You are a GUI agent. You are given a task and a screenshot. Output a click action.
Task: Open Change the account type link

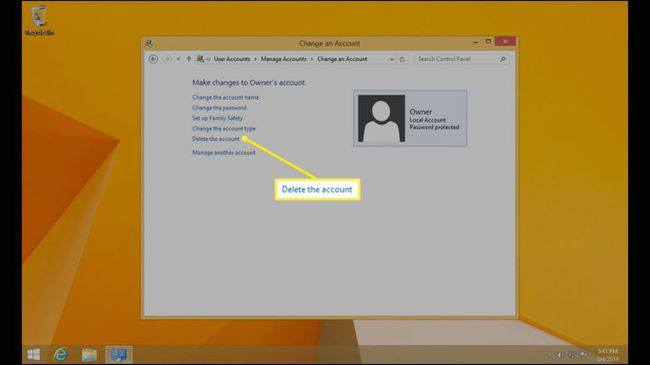click(x=223, y=129)
